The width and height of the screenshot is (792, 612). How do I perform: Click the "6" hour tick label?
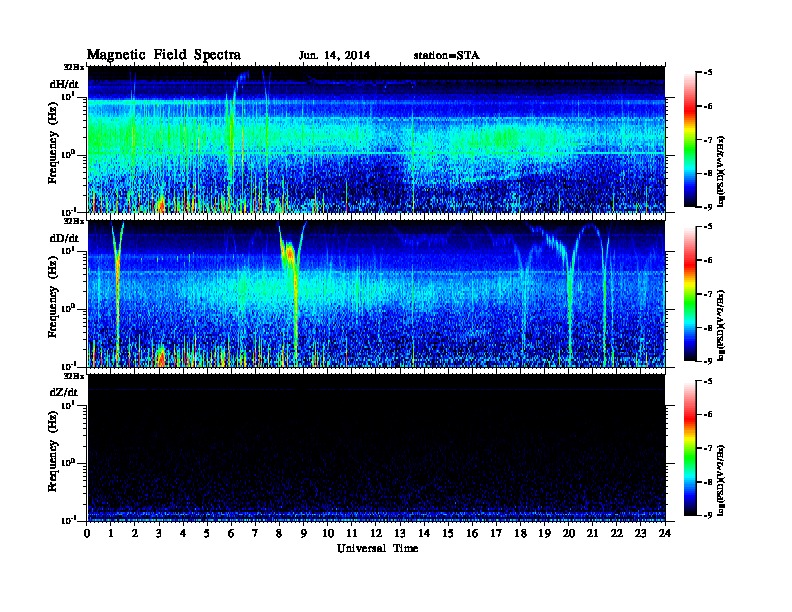(232, 533)
